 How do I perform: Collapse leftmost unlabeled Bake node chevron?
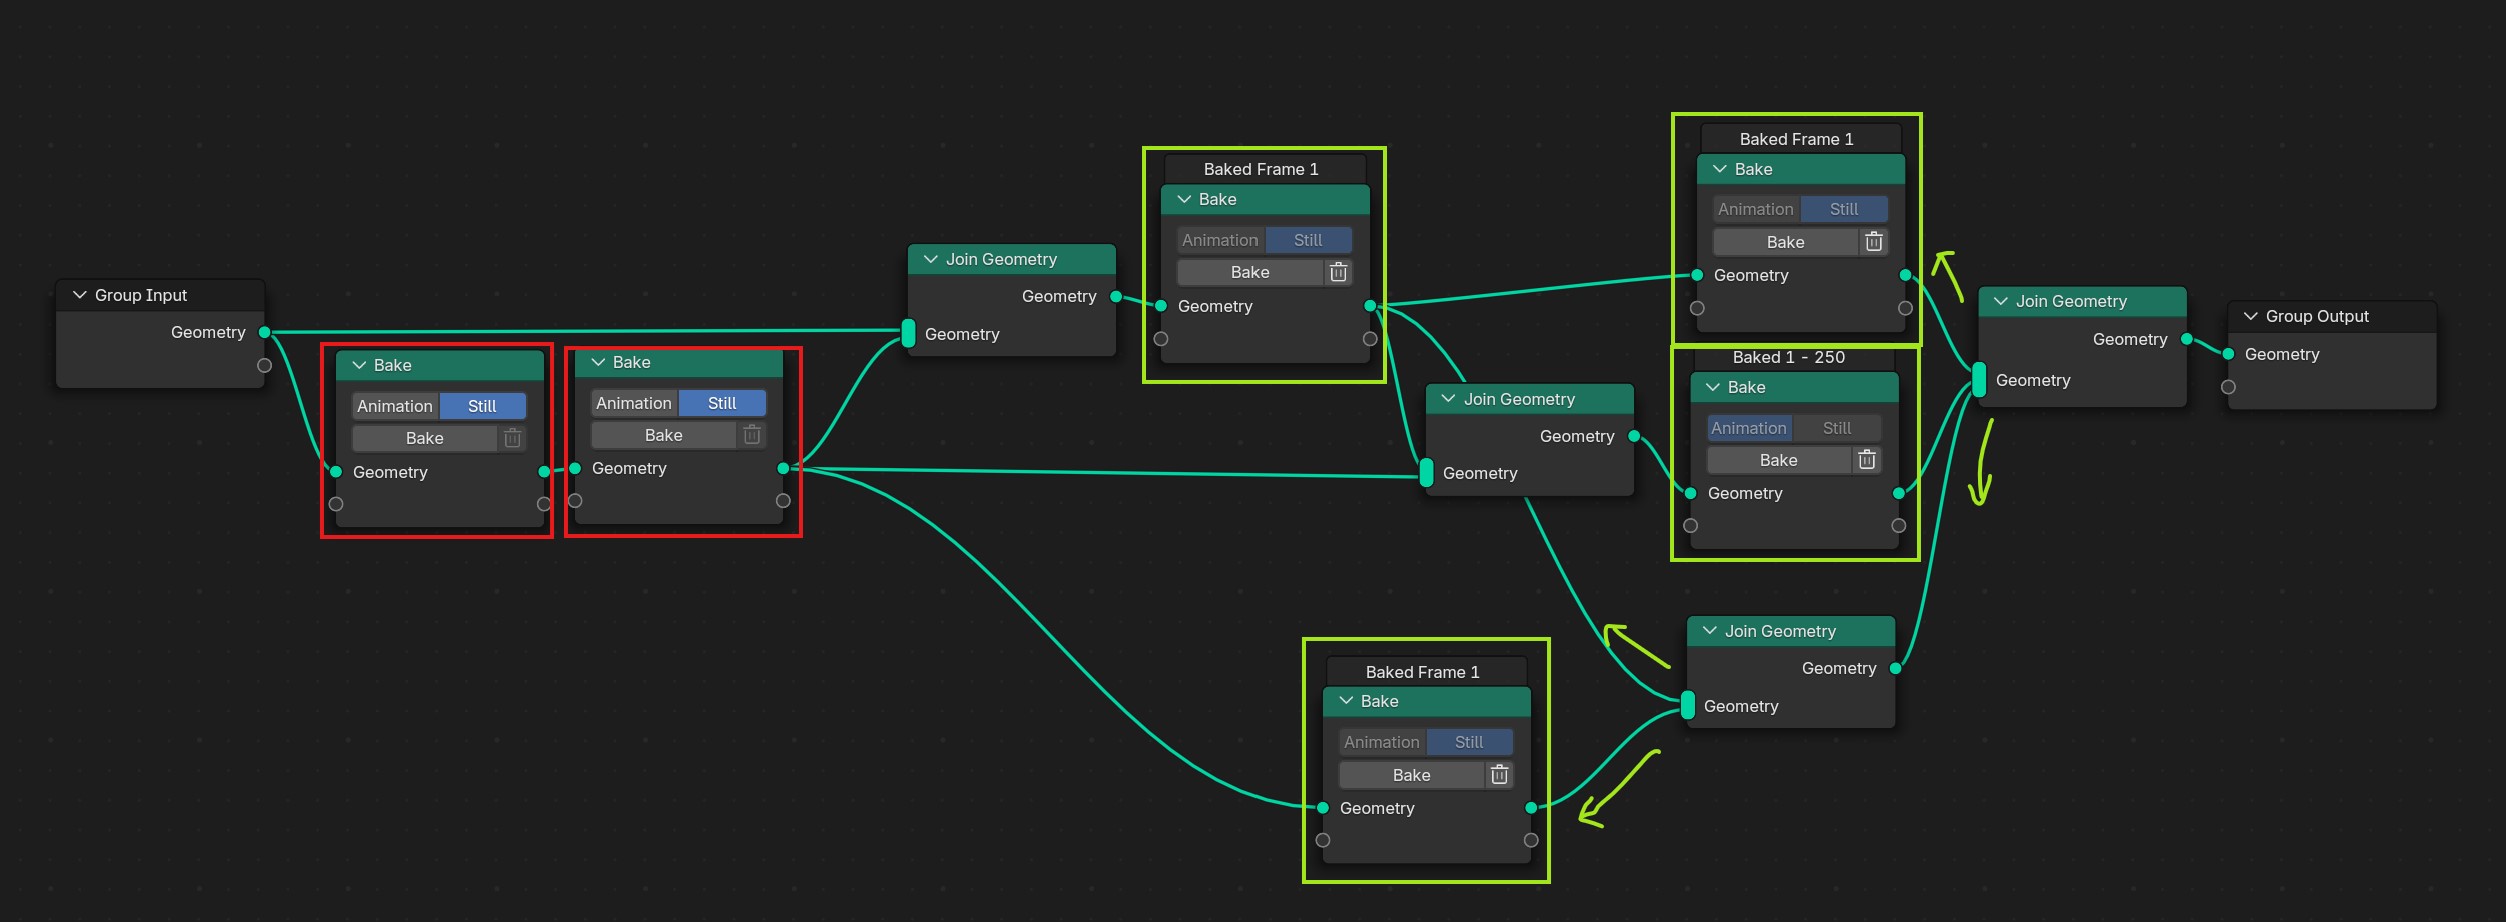pyautogui.click(x=359, y=365)
